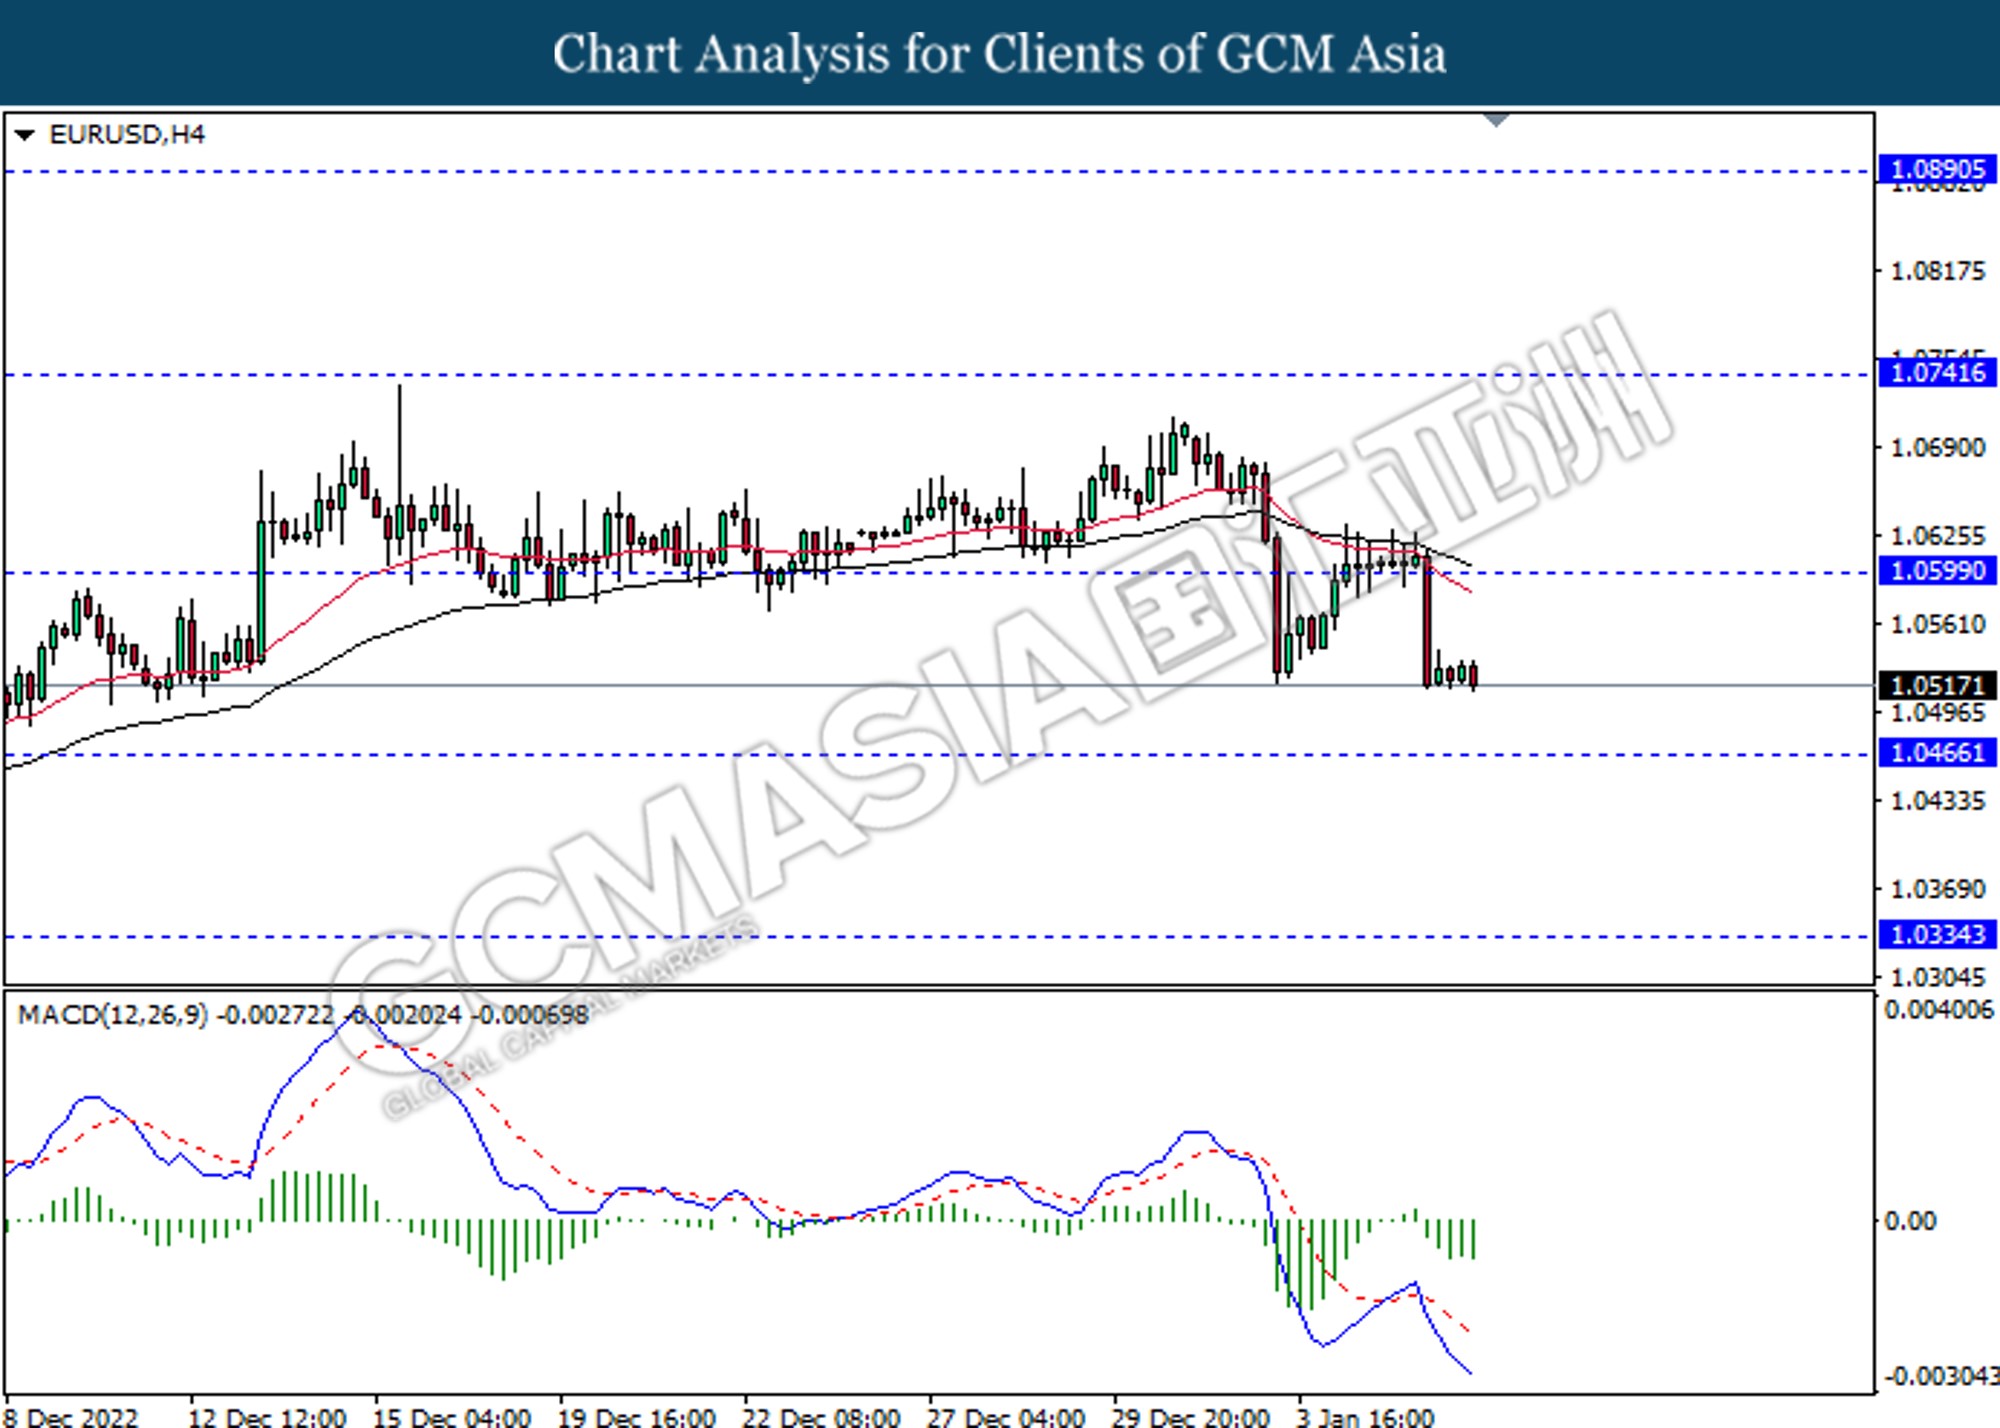Click the 1.07416 resistance level label

(1937, 373)
